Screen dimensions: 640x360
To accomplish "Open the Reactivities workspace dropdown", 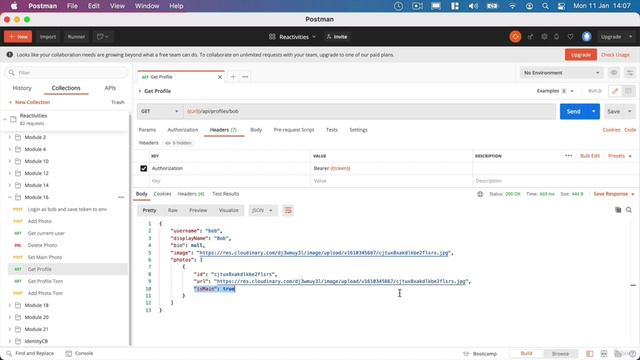I will pos(293,37).
